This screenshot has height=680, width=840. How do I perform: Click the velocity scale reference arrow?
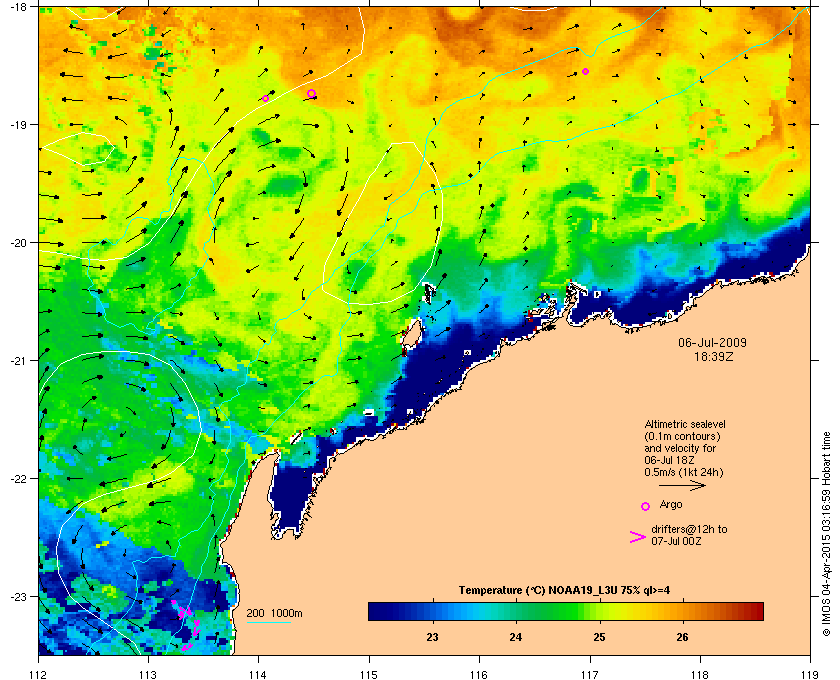[682, 486]
